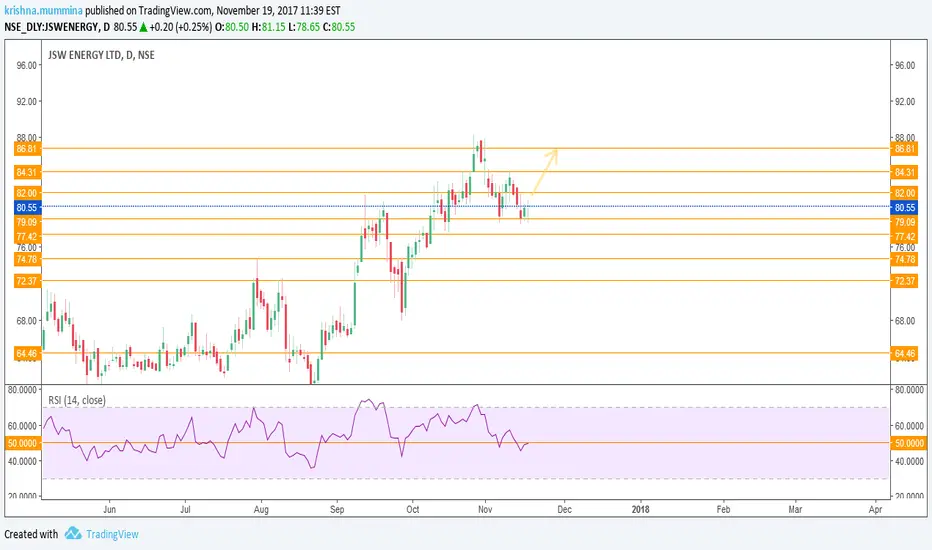Click the H:81.15 high price value
932x550 pixels.
269,27
